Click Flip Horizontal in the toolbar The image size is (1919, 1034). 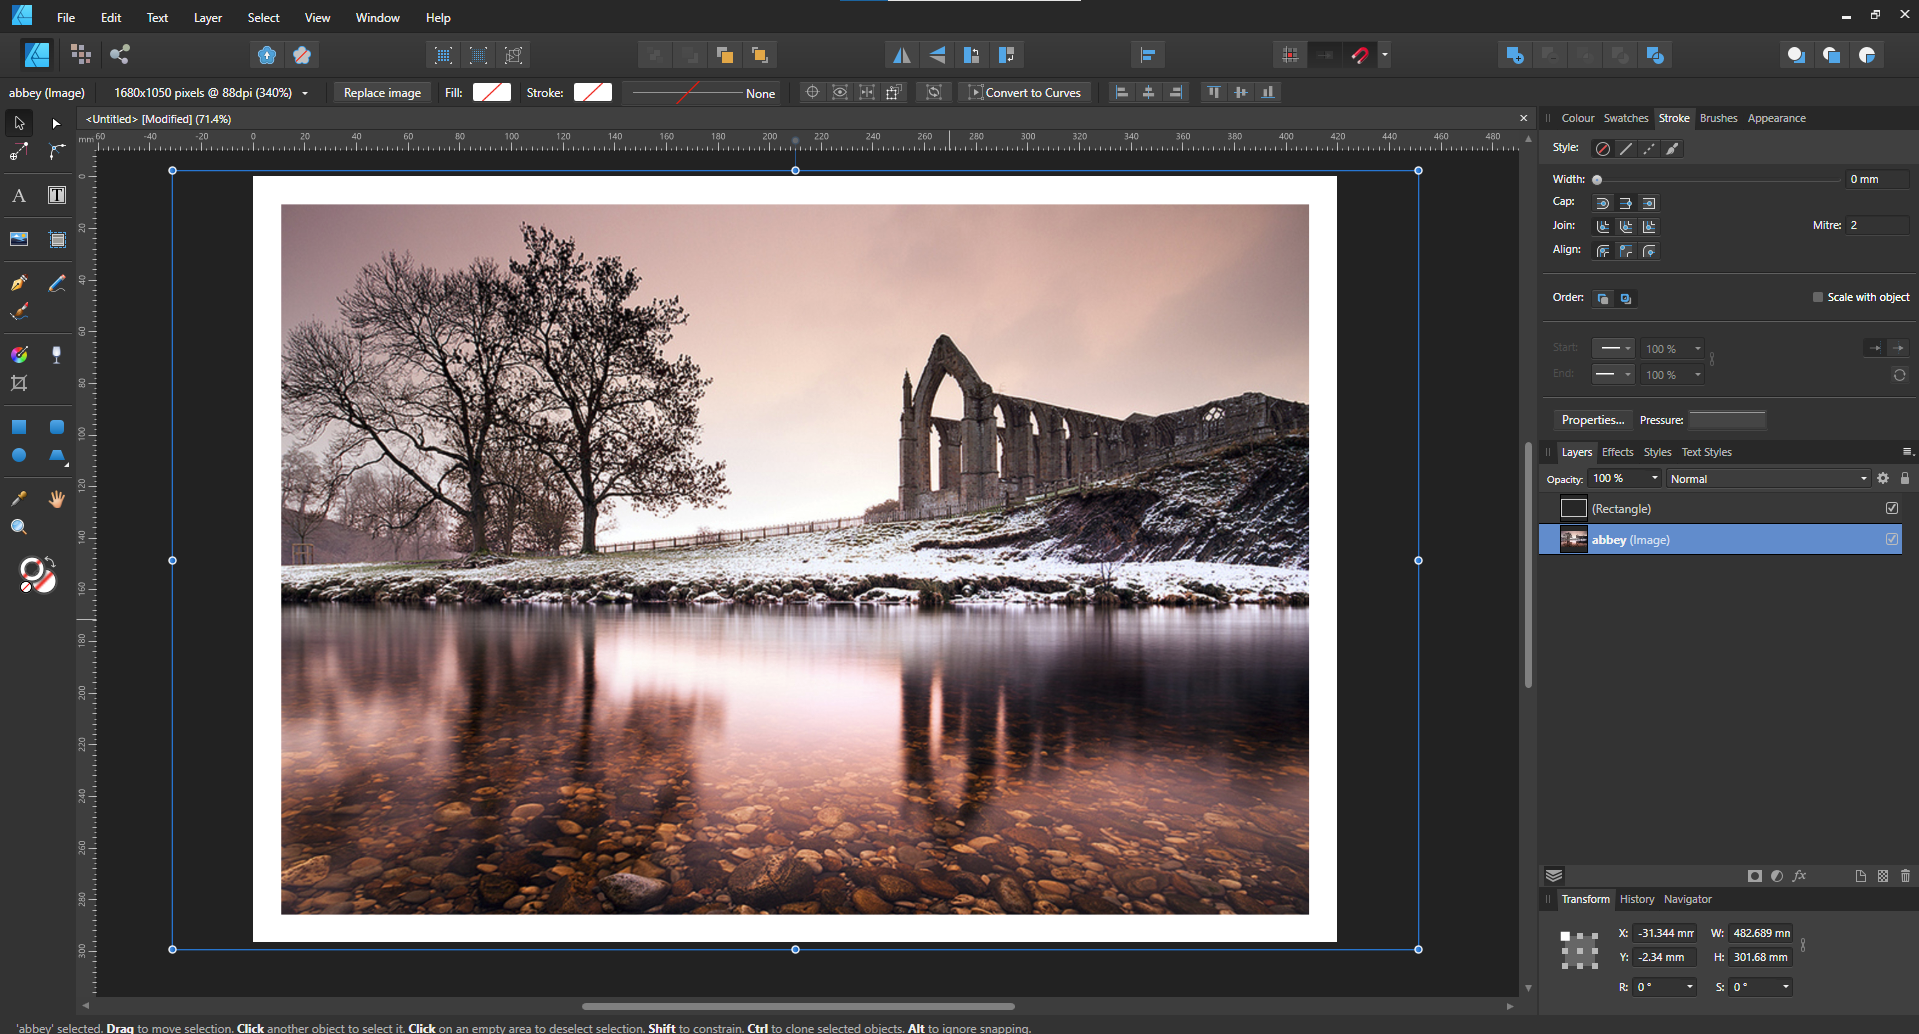pyautogui.click(x=901, y=55)
